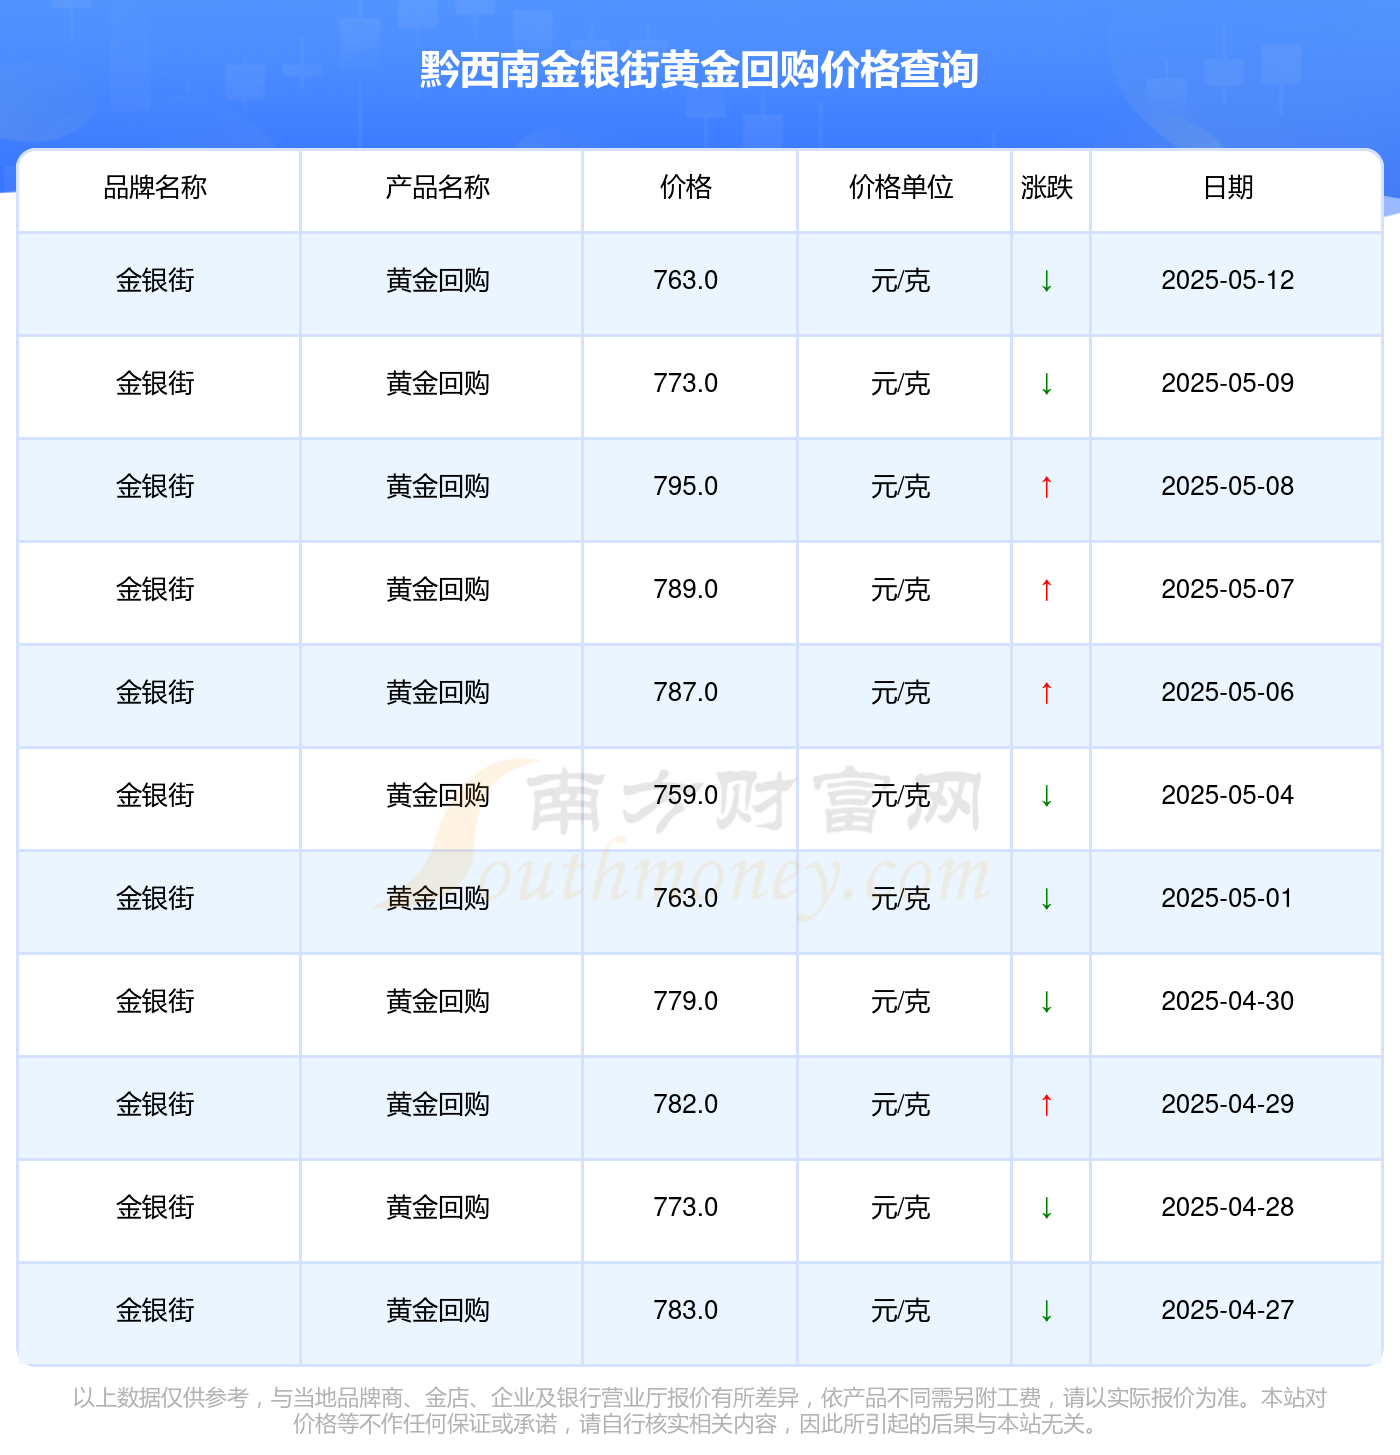Click 元/克 in the 2025-04-30 row
Screen dimensions: 1400x1455
tap(901, 1002)
